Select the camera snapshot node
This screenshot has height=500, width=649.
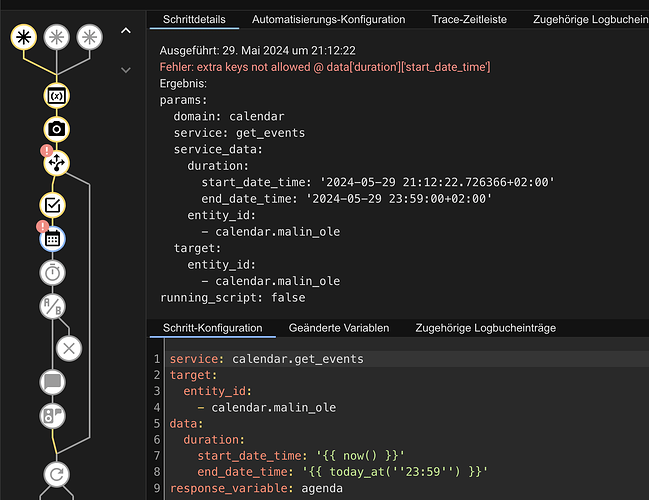point(57,130)
